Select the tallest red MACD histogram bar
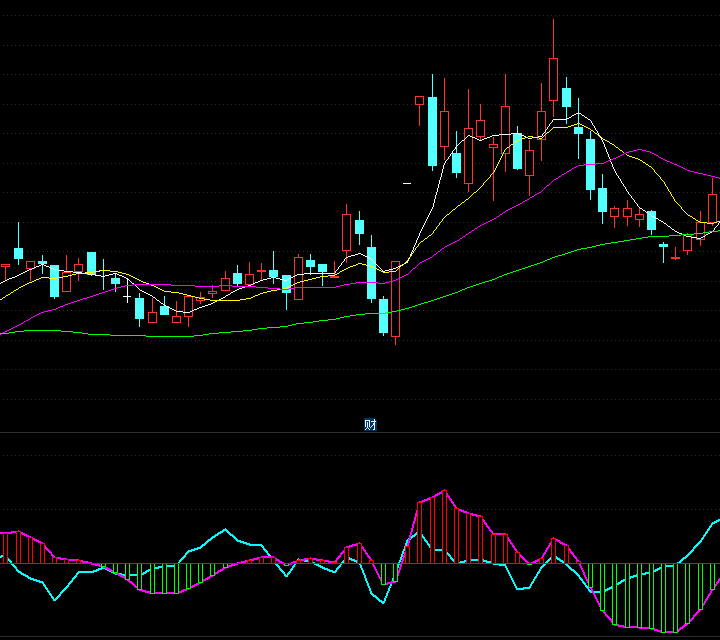The width and height of the screenshot is (720, 640). [444, 527]
